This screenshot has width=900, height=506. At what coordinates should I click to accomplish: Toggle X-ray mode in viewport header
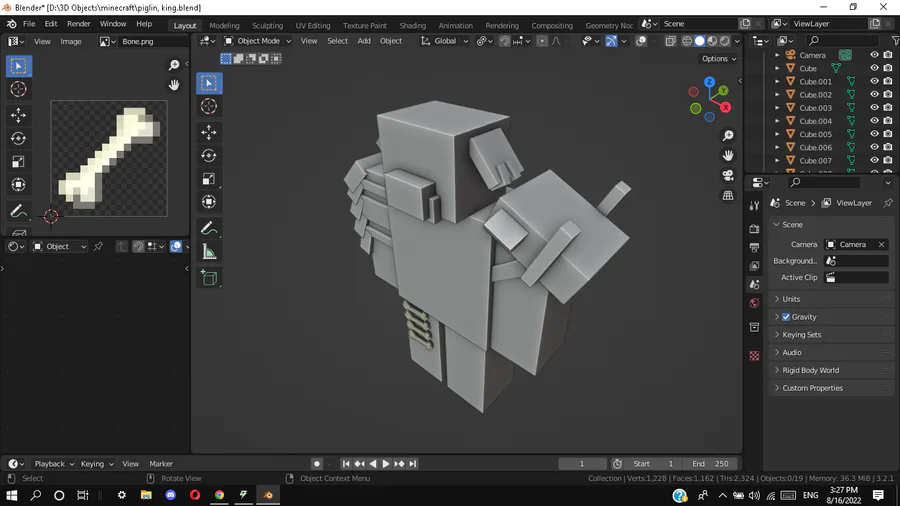pyautogui.click(x=670, y=41)
